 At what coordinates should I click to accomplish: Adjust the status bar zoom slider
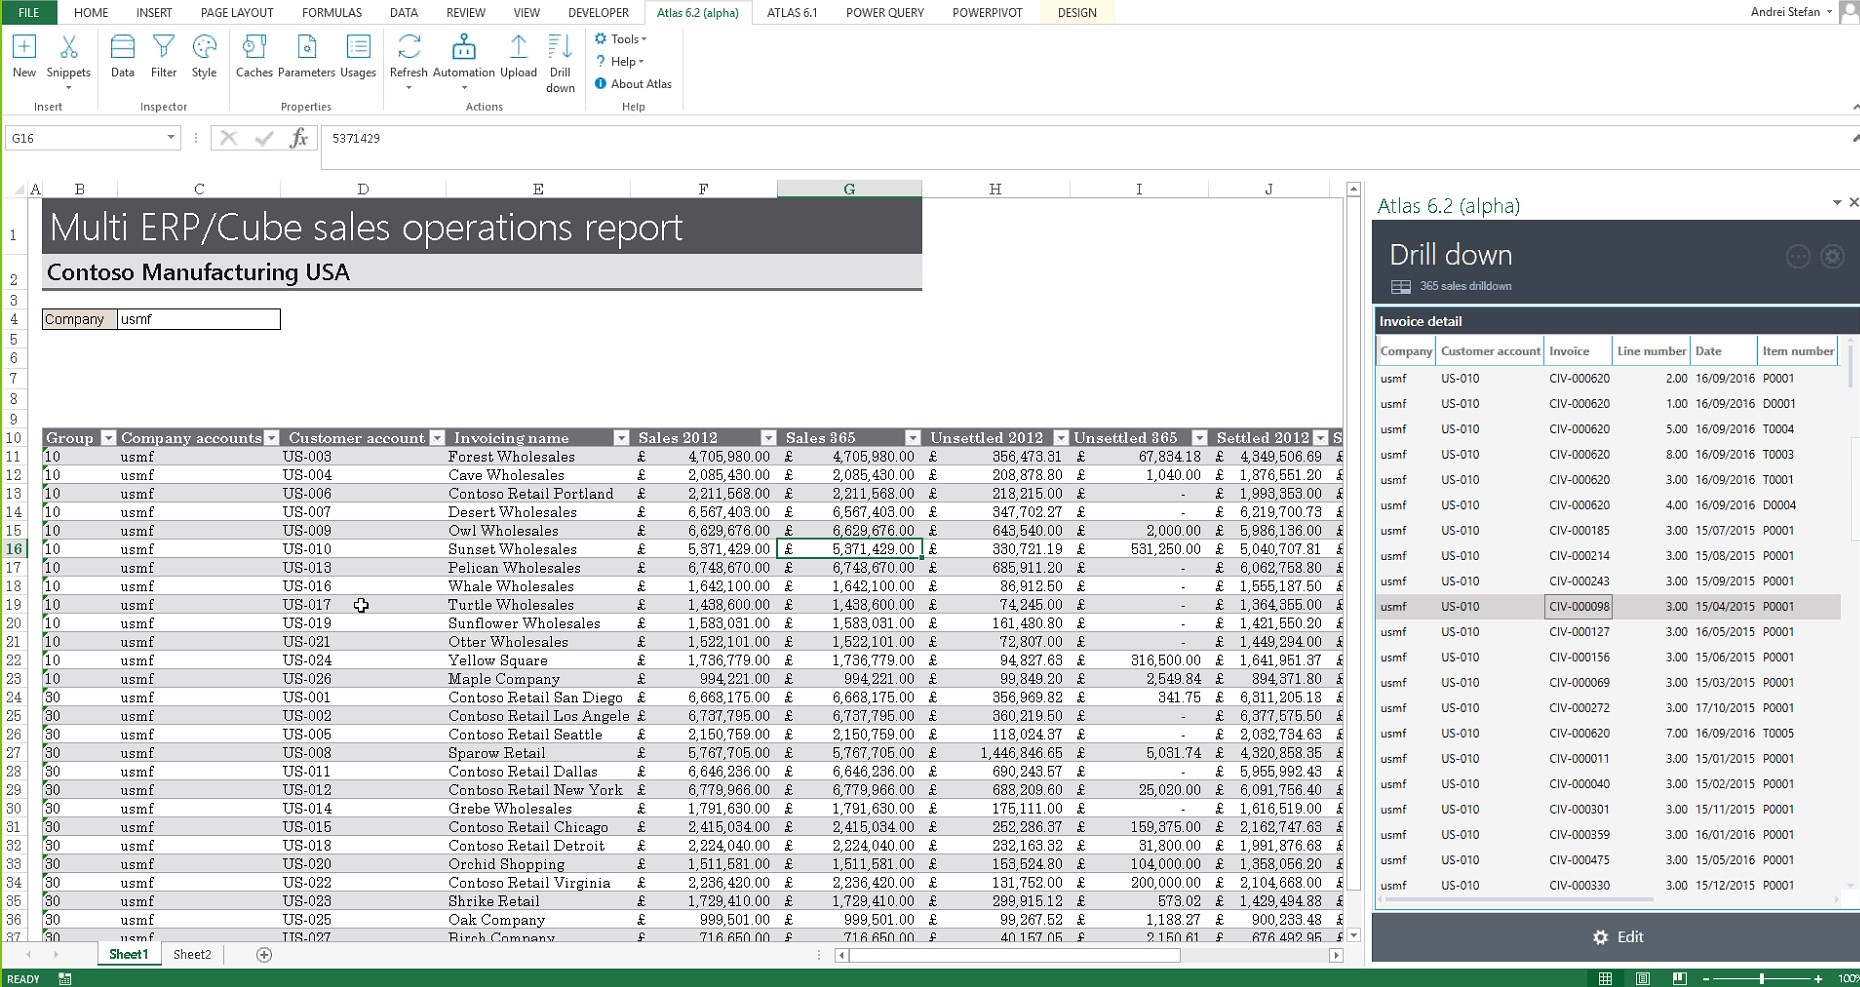click(1762, 979)
